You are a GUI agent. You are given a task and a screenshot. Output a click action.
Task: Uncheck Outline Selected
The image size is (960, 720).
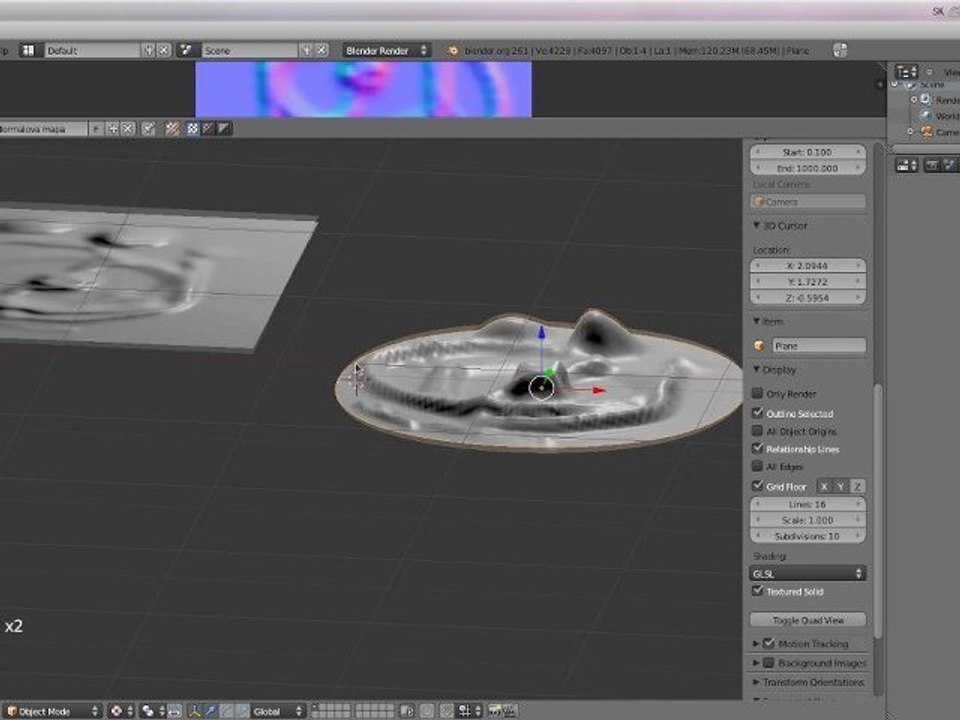point(757,413)
